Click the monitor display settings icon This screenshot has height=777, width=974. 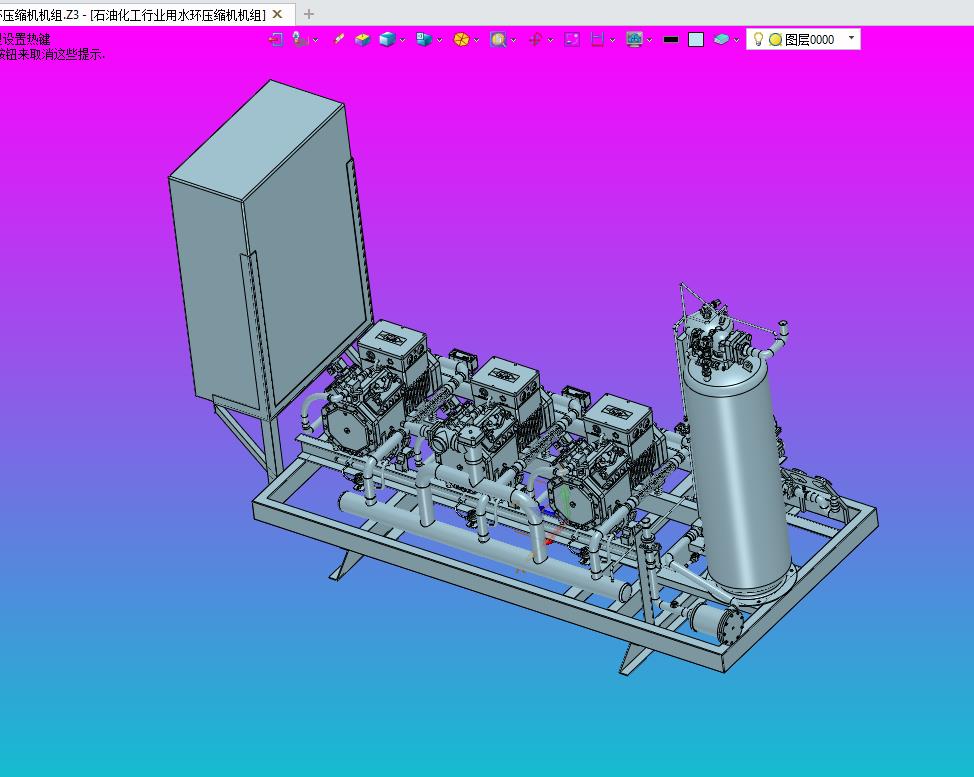633,39
